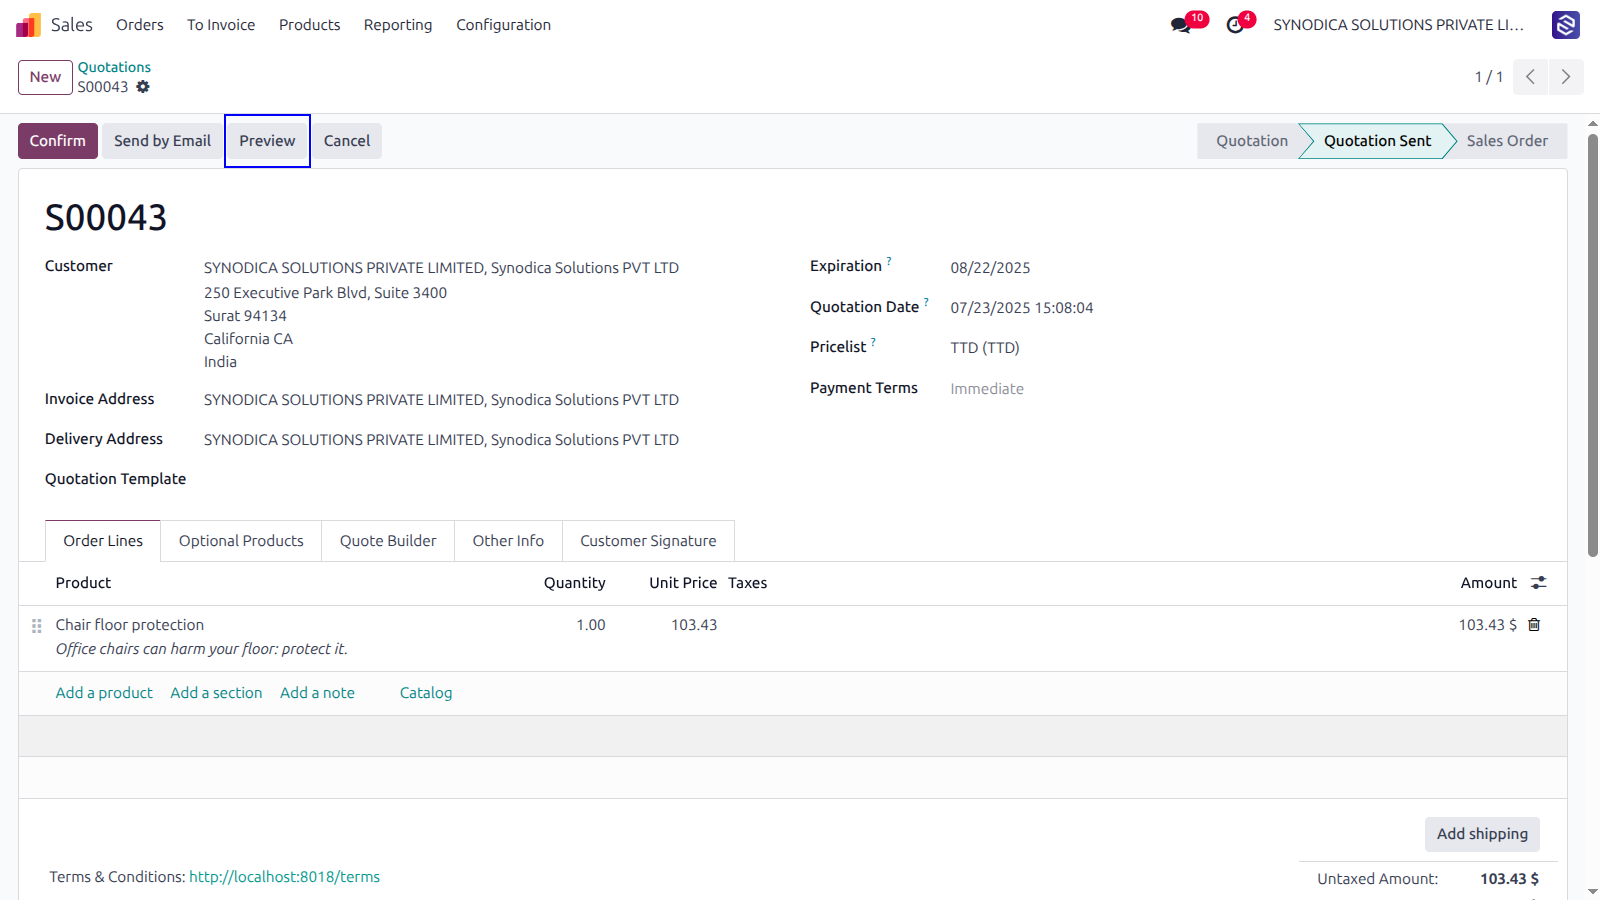Screen dimensions: 1600x900
Task: Cancel the quotation
Action: (347, 141)
